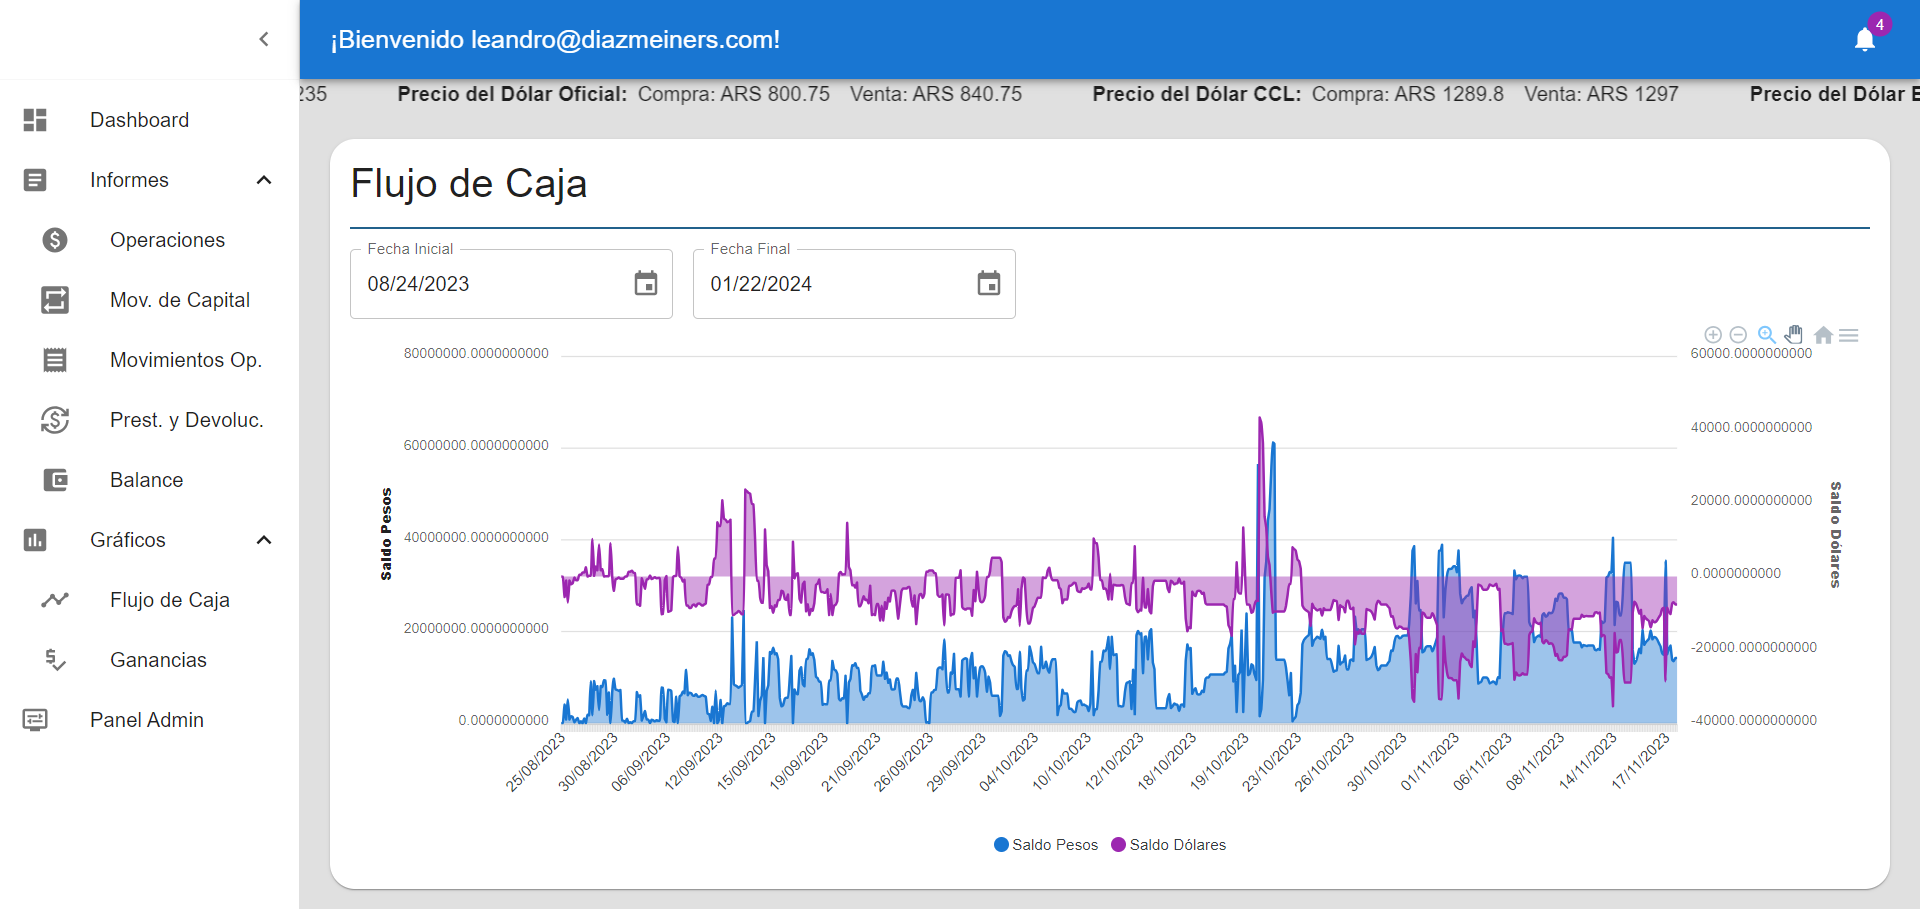The width and height of the screenshot is (1920, 909).
Task: Click the Saldo Dólares axis title
Action: (x=1836, y=534)
